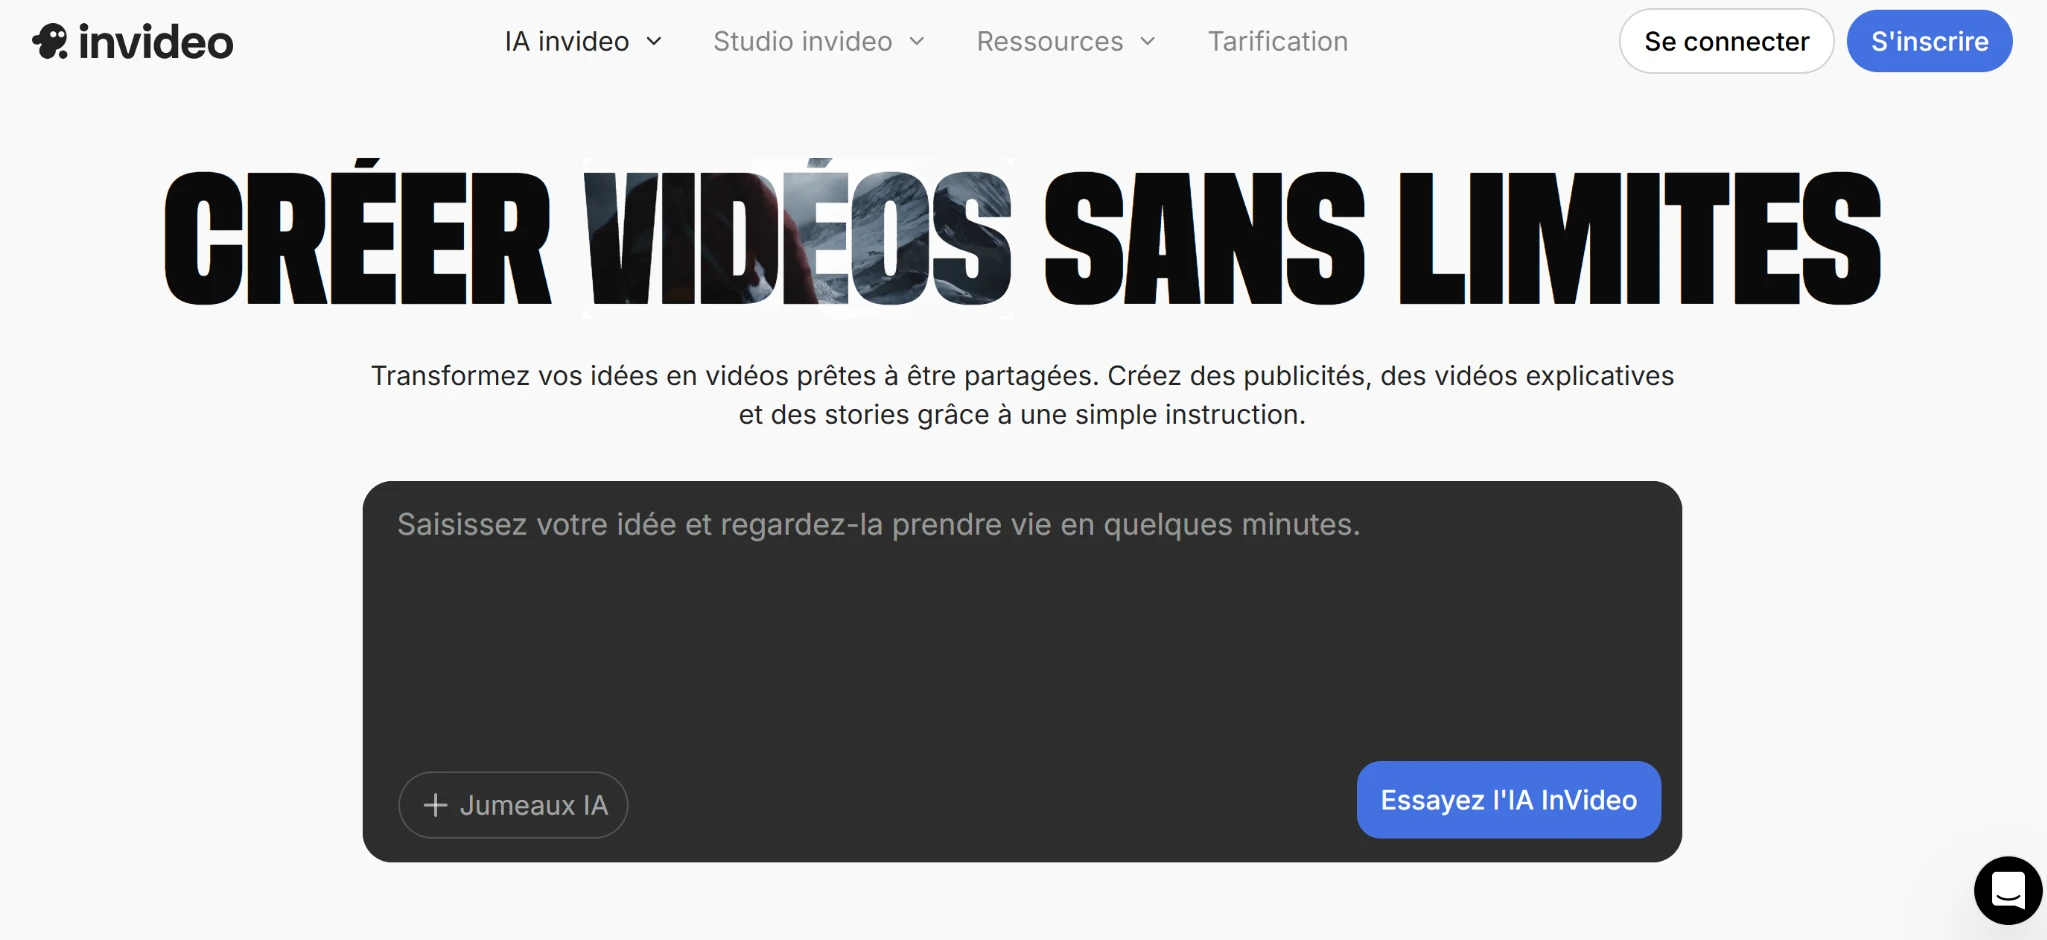Viewport: 2047px width, 940px height.
Task: Select Tarification in the navigation
Action: [1277, 41]
